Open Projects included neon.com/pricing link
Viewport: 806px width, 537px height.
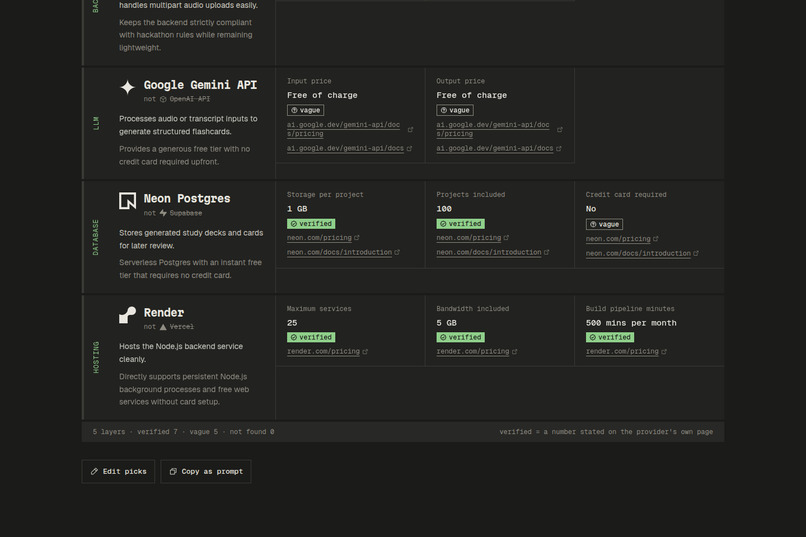[x=468, y=238]
